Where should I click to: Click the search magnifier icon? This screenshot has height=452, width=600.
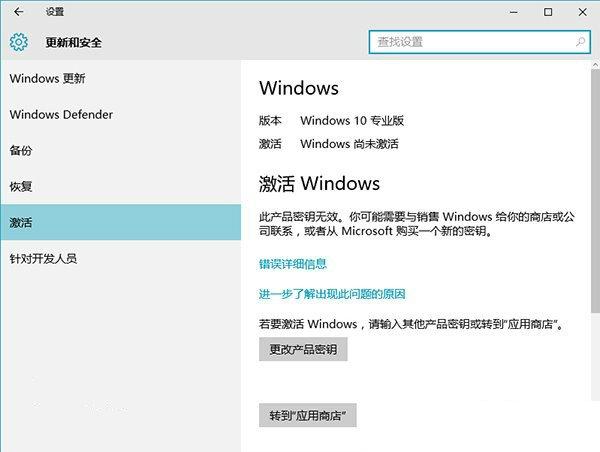tap(580, 42)
